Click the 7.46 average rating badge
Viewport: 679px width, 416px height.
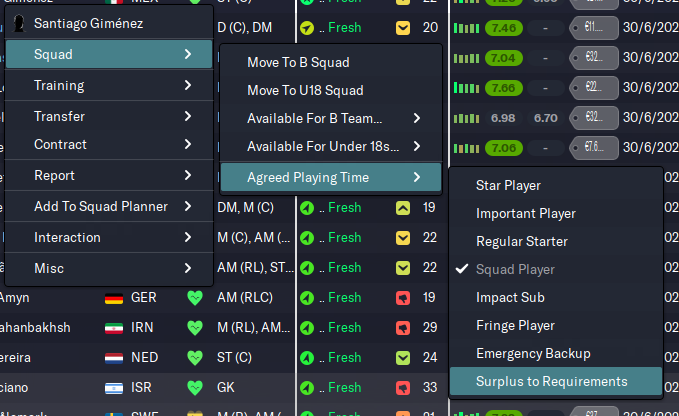click(504, 27)
